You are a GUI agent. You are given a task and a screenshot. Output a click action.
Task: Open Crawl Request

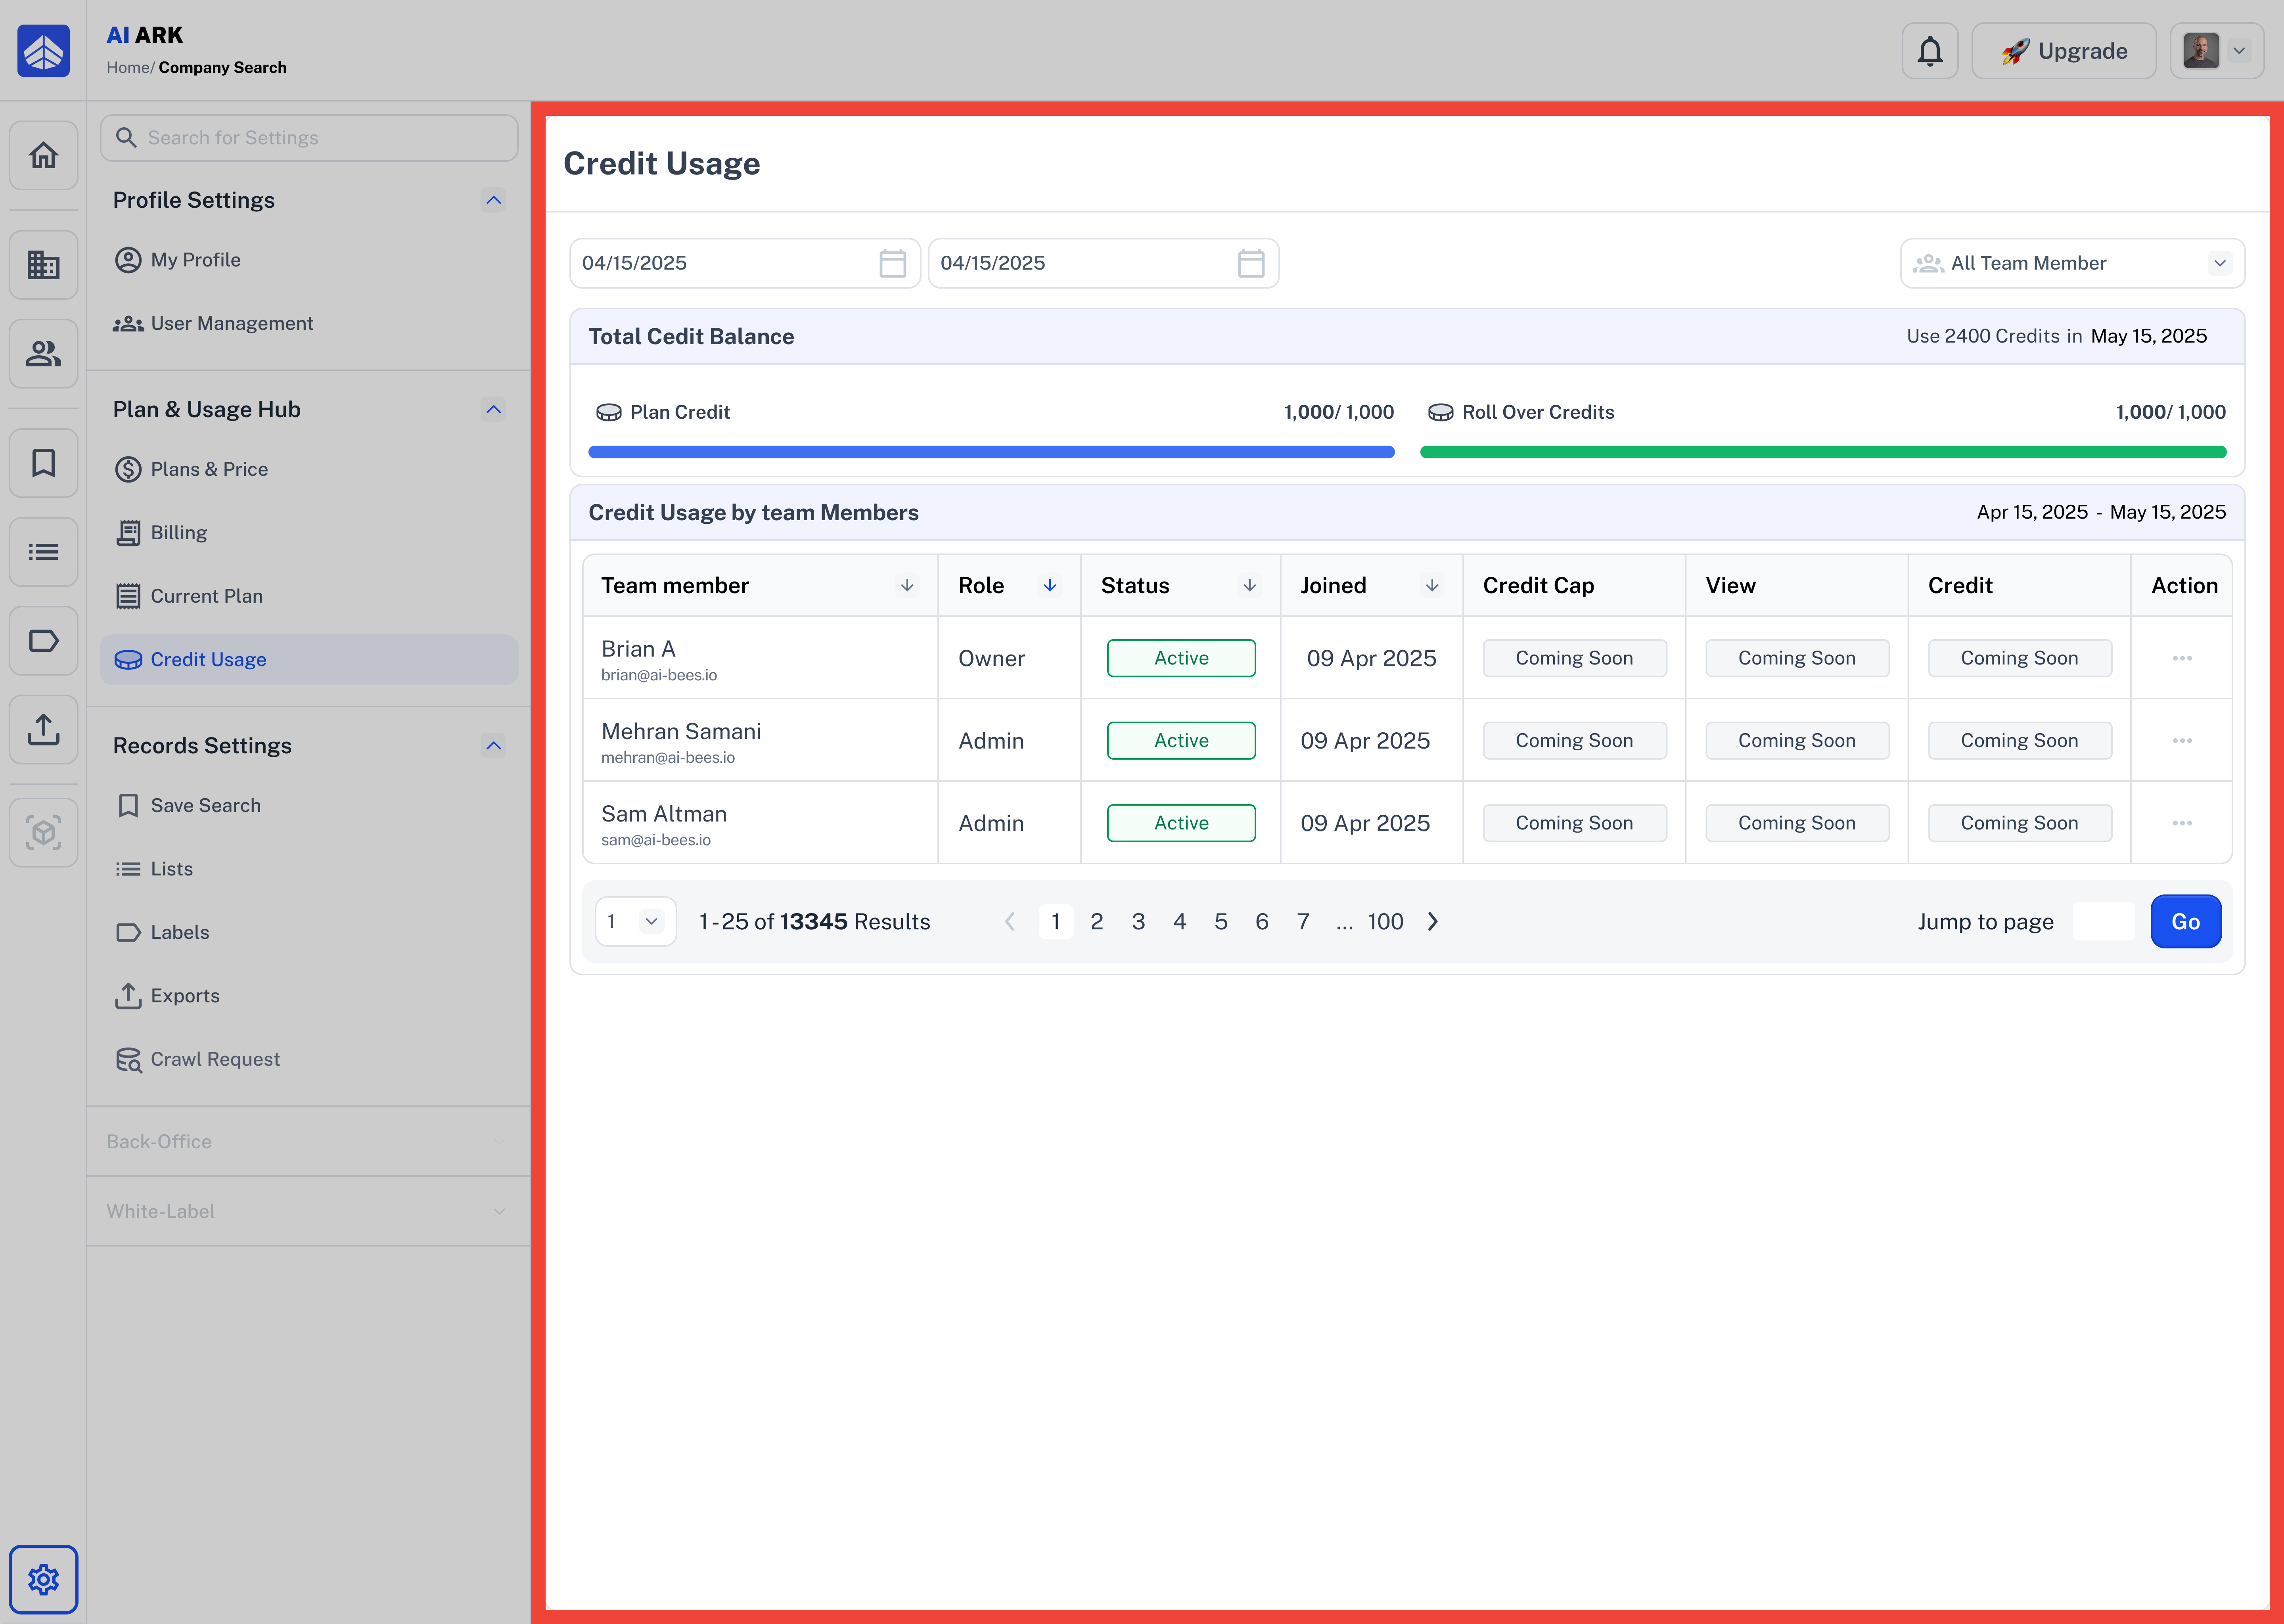coord(308,1059)
